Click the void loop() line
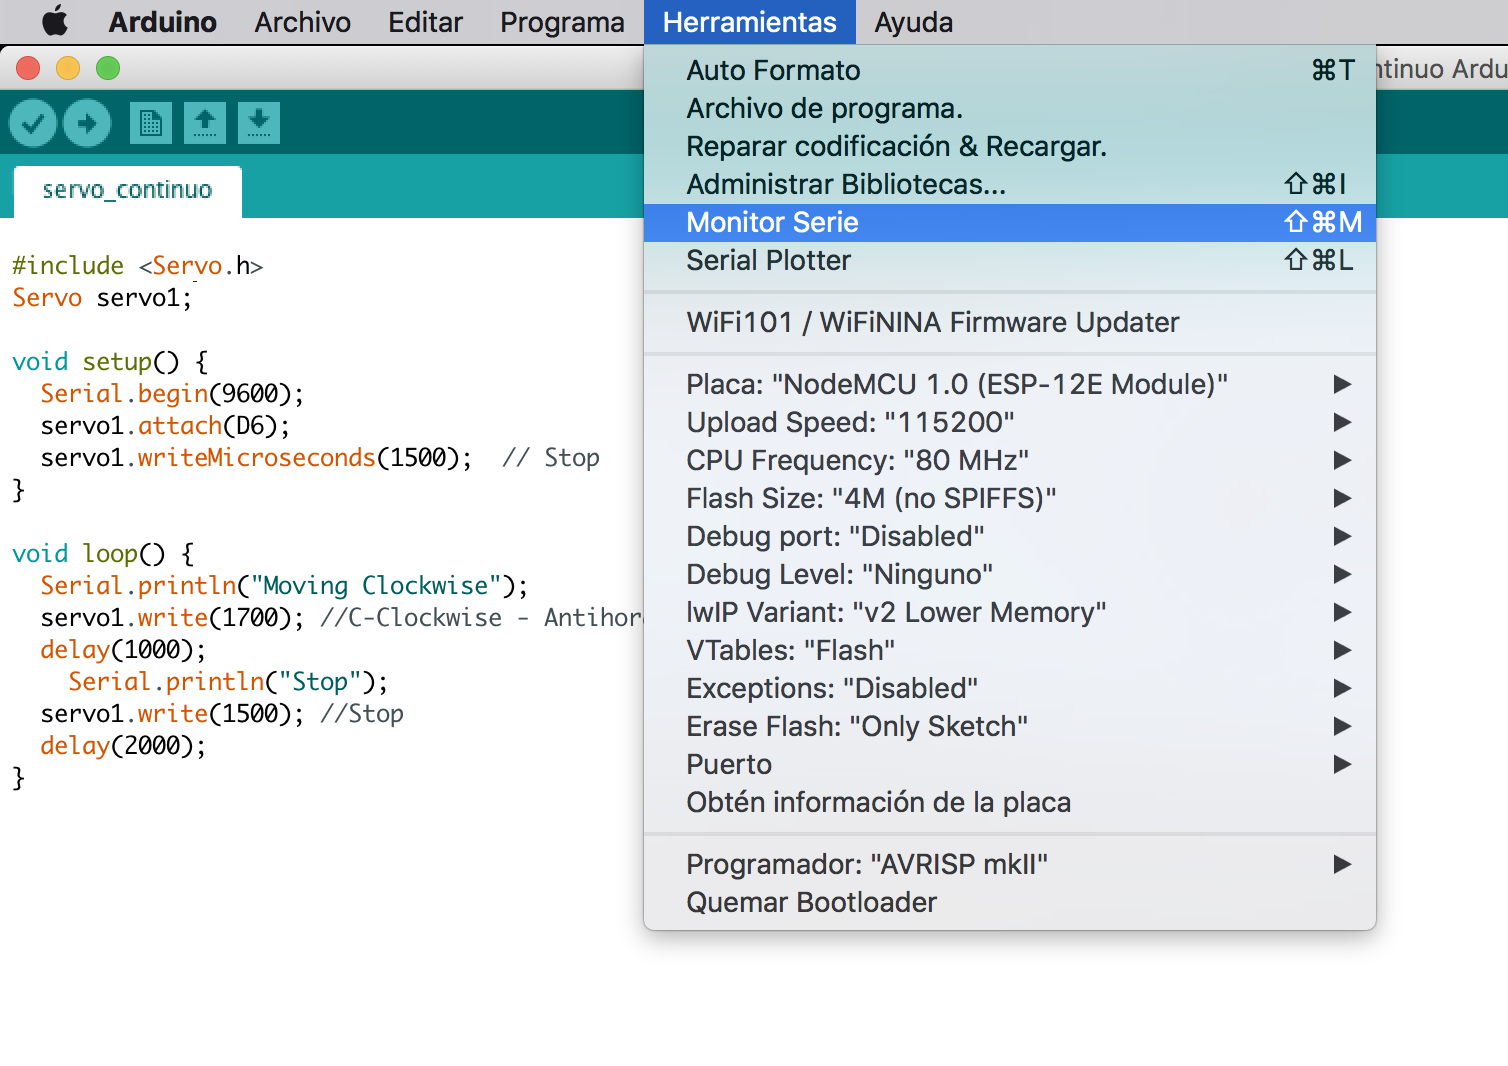This screenshot has width=1508, height=1066. pyautogui.click(x=103, y=554)
